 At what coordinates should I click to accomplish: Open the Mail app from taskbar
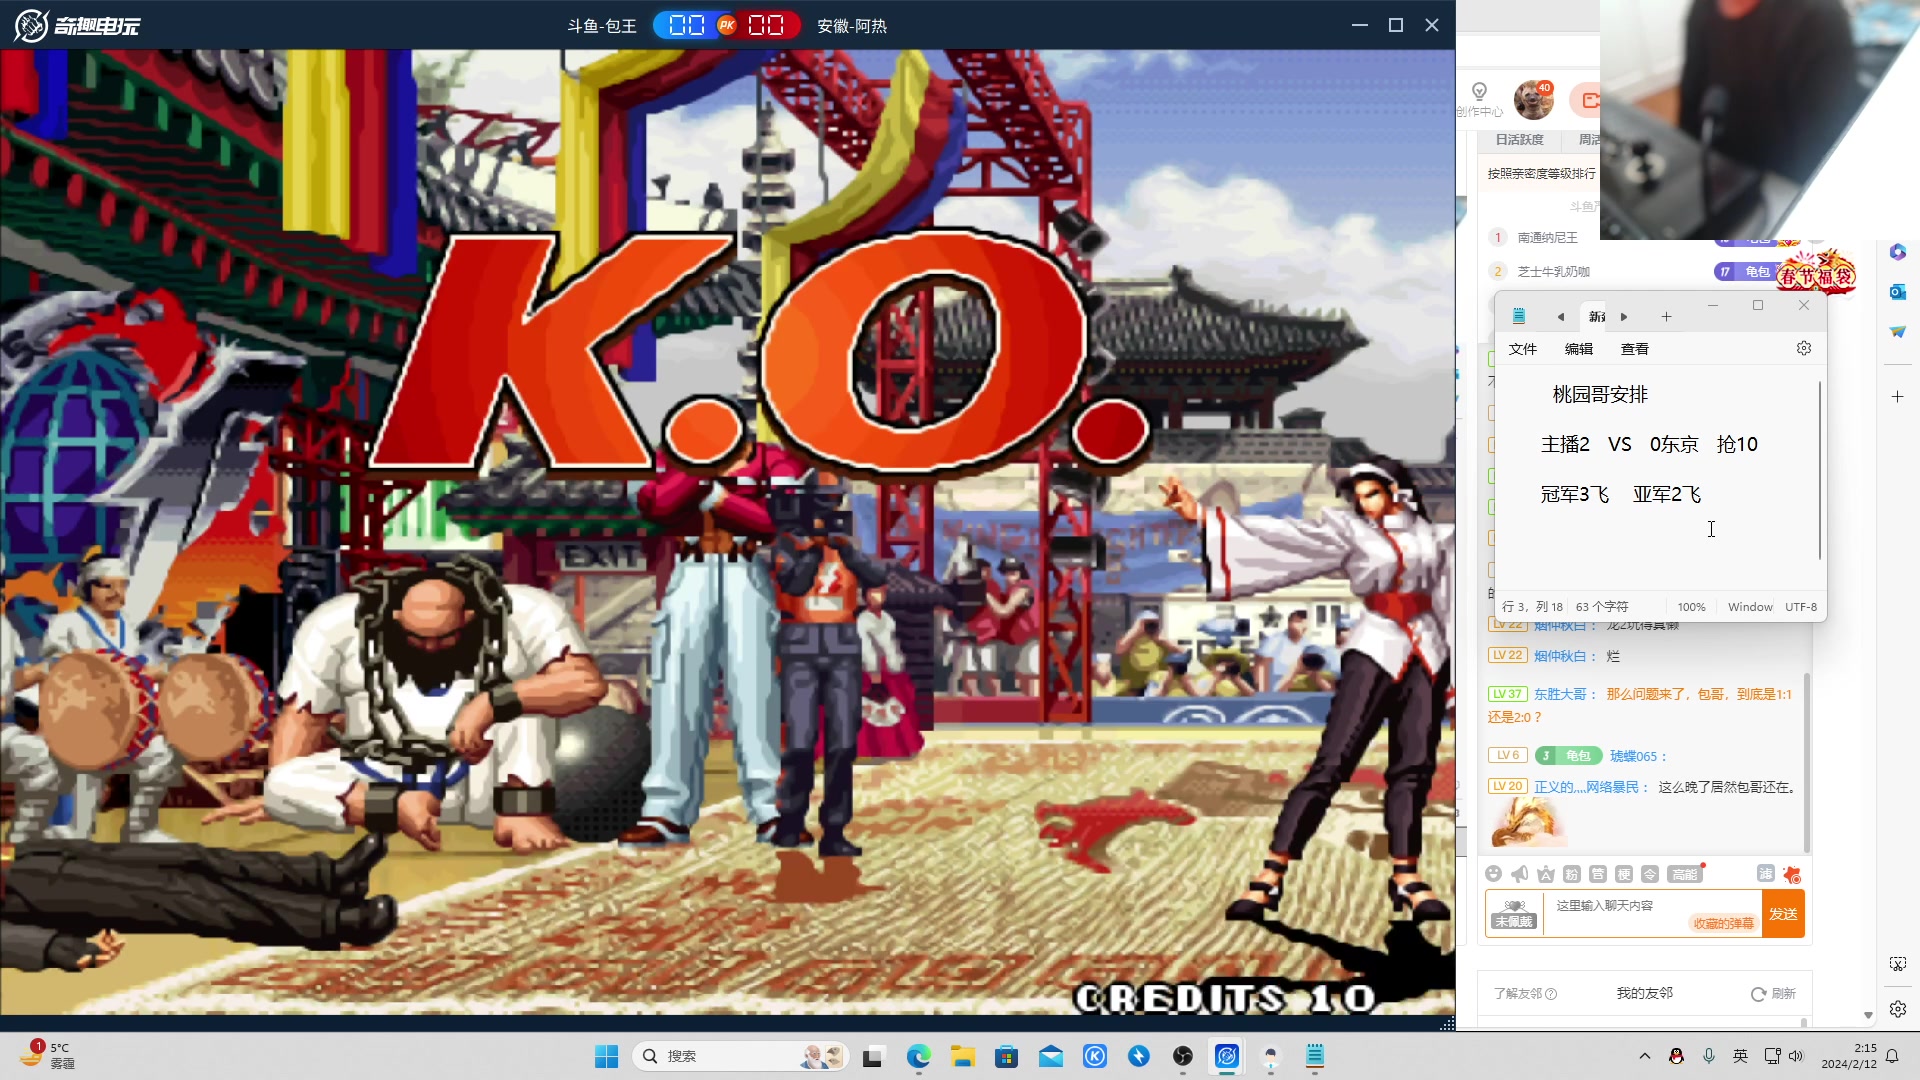click(1050, 1056)
